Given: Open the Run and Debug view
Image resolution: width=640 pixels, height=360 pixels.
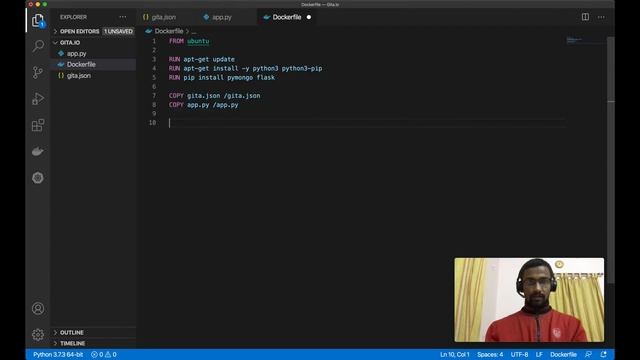Looking at the screenshot, I should [x=38, y=98].
